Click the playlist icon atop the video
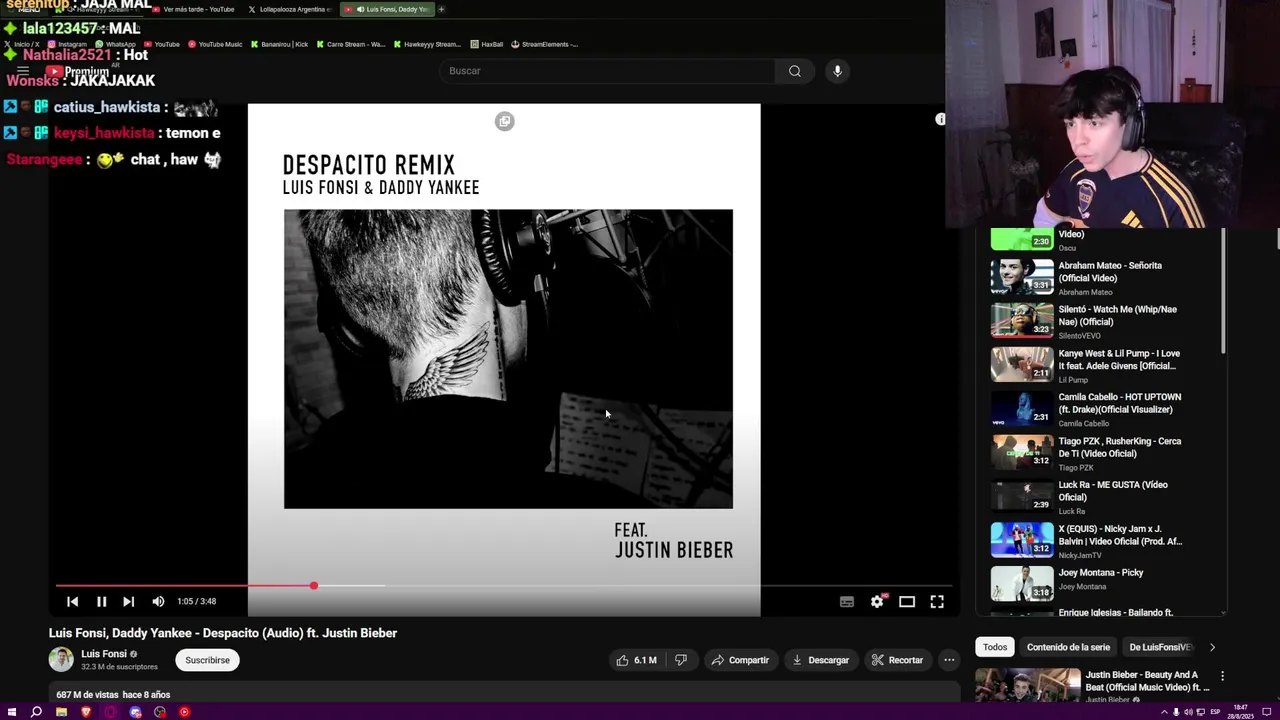The image size is (1280, 720). (504, 121)
